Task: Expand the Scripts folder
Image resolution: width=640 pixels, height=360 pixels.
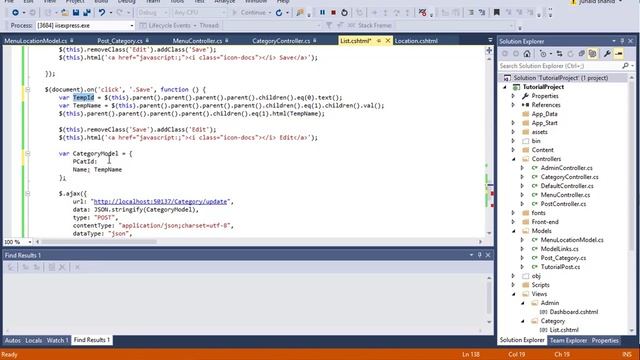Action: coord(513,285)
